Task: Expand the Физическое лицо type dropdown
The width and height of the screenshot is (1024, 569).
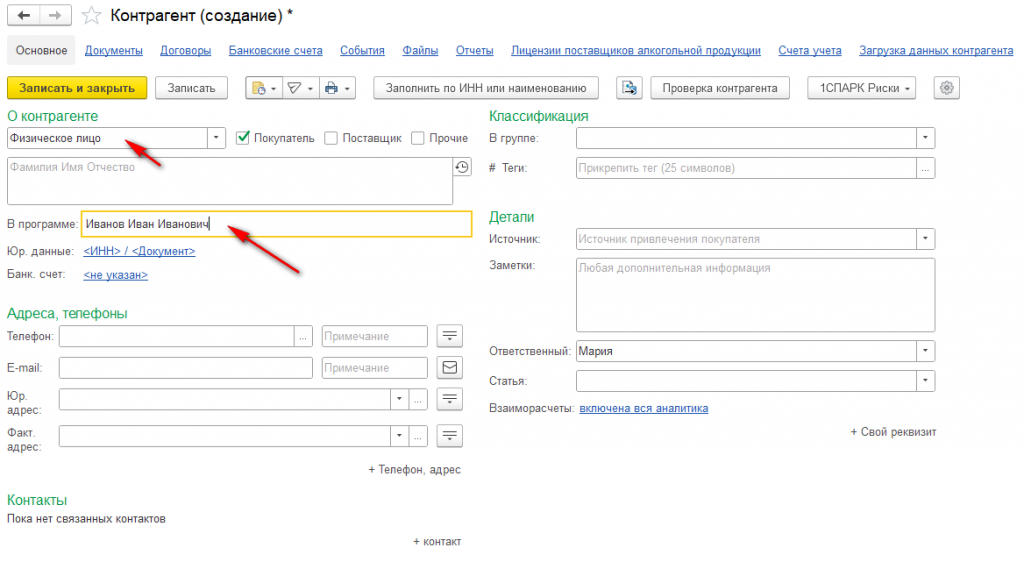Action: point(216,138)
